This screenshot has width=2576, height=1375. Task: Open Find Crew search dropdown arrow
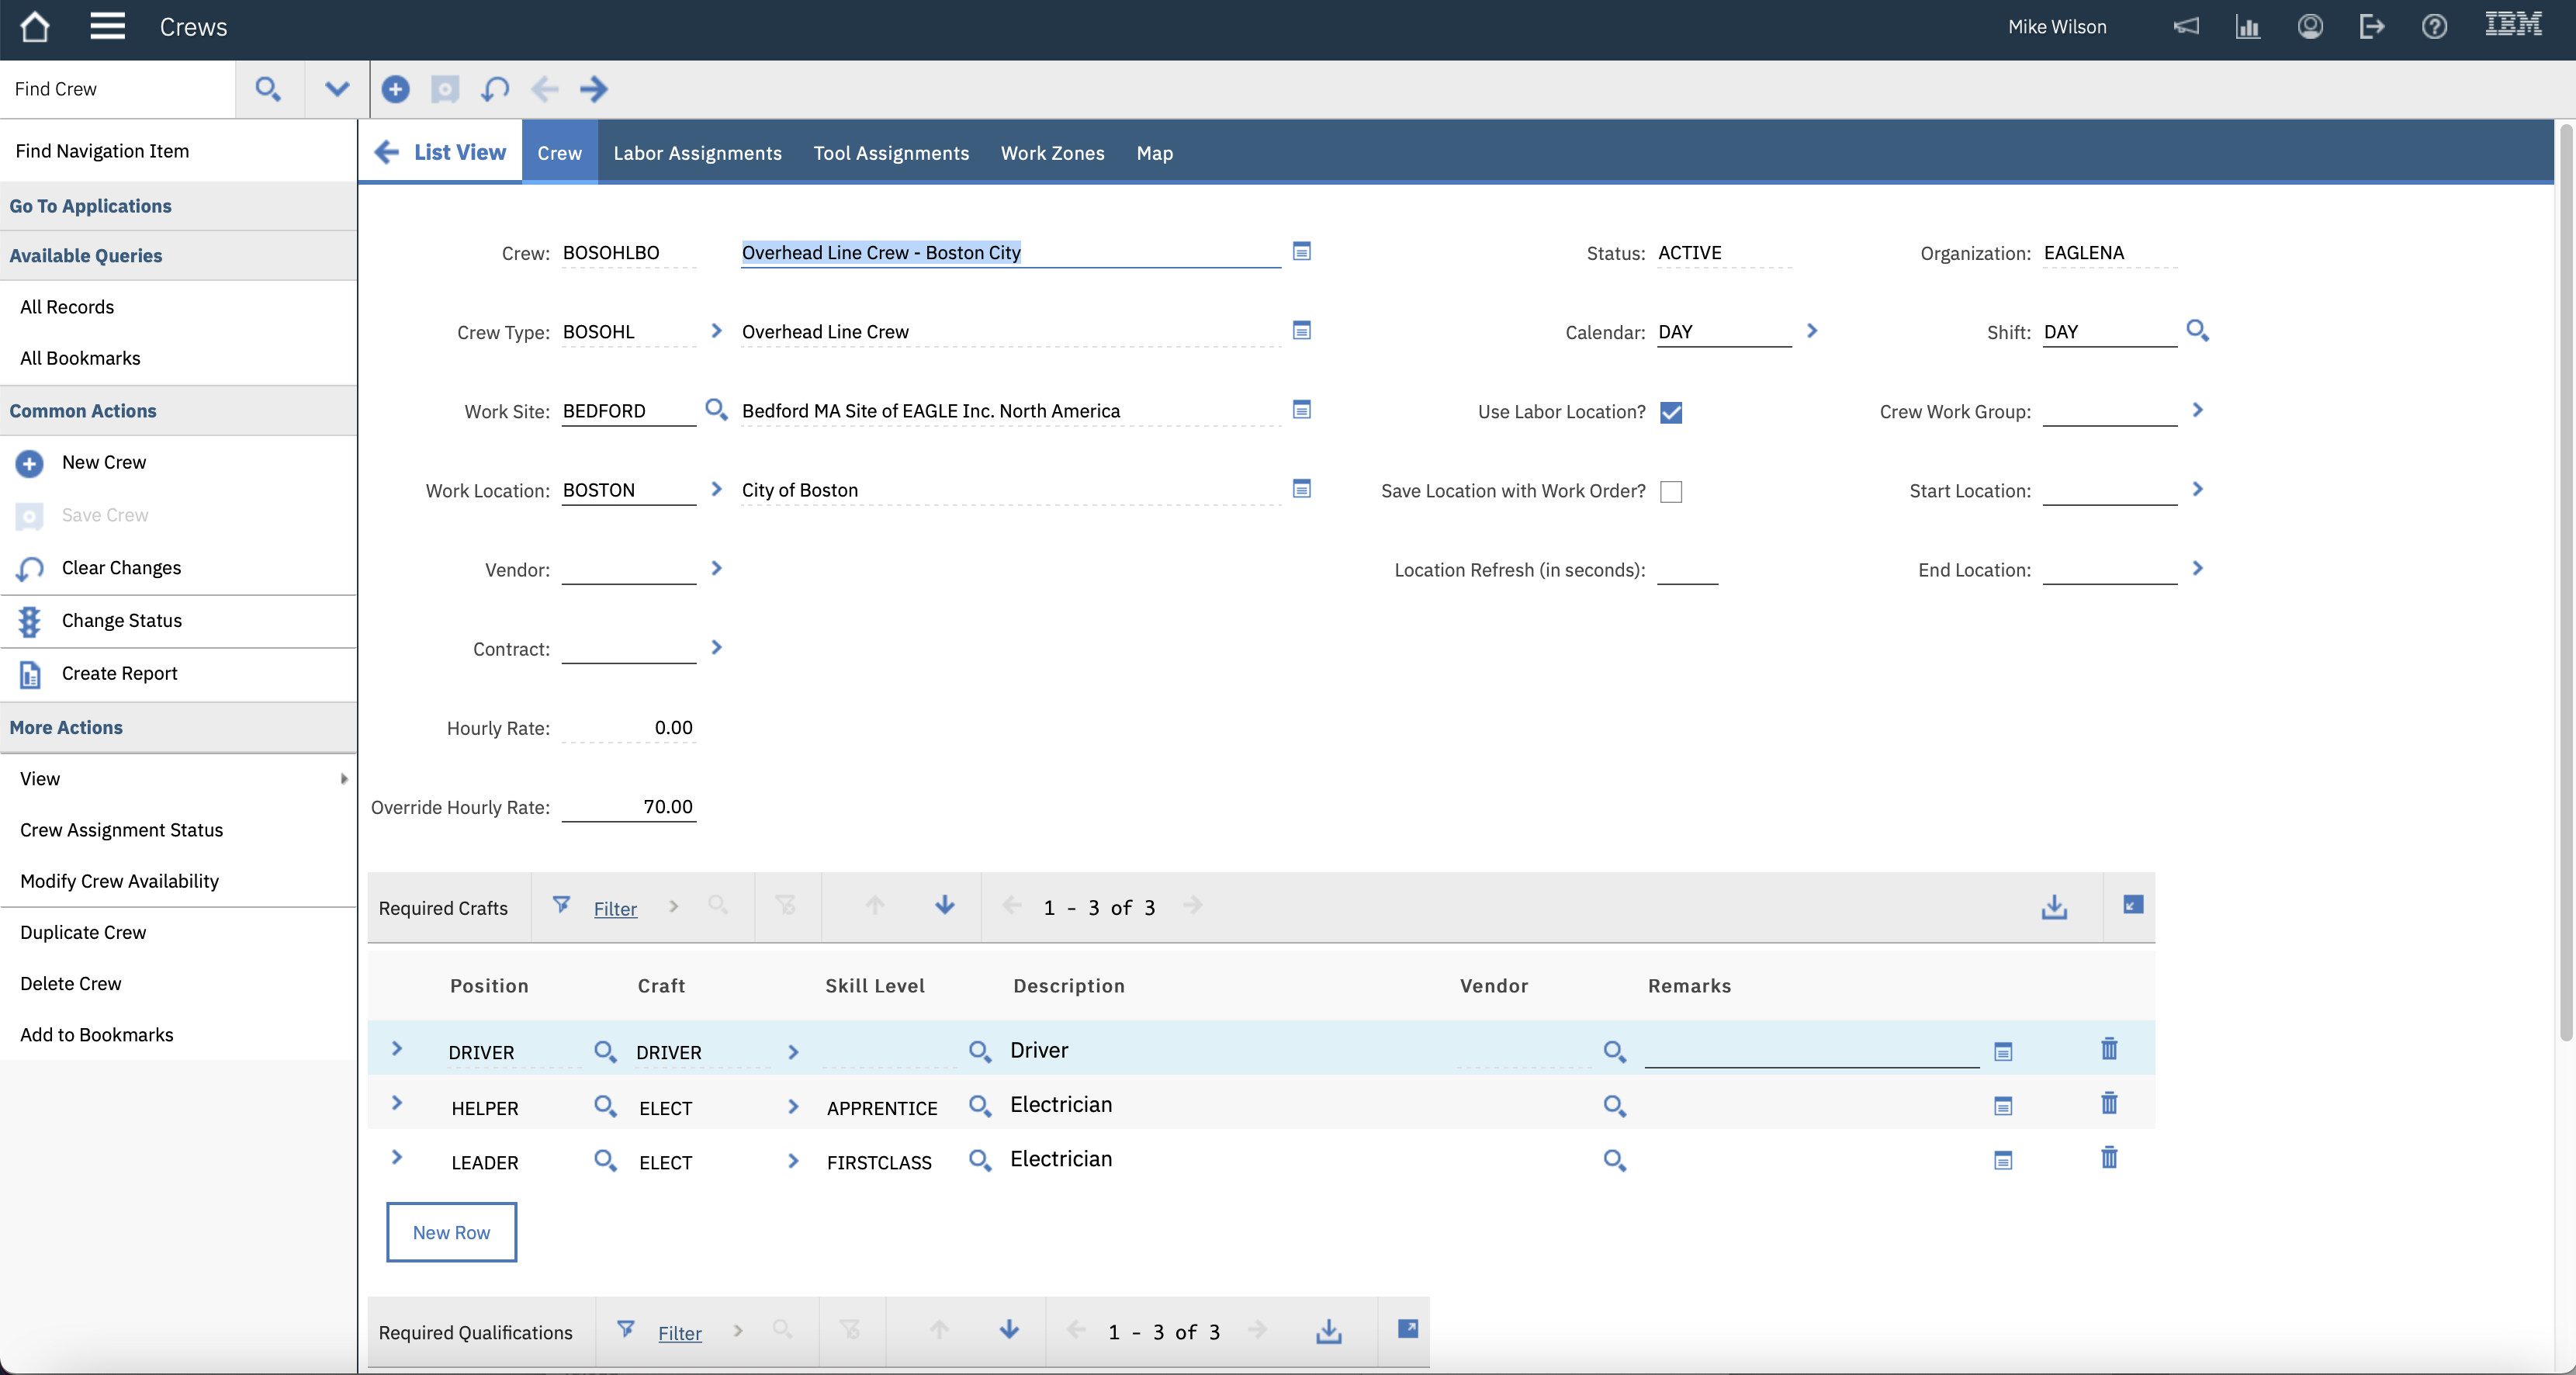337,89
